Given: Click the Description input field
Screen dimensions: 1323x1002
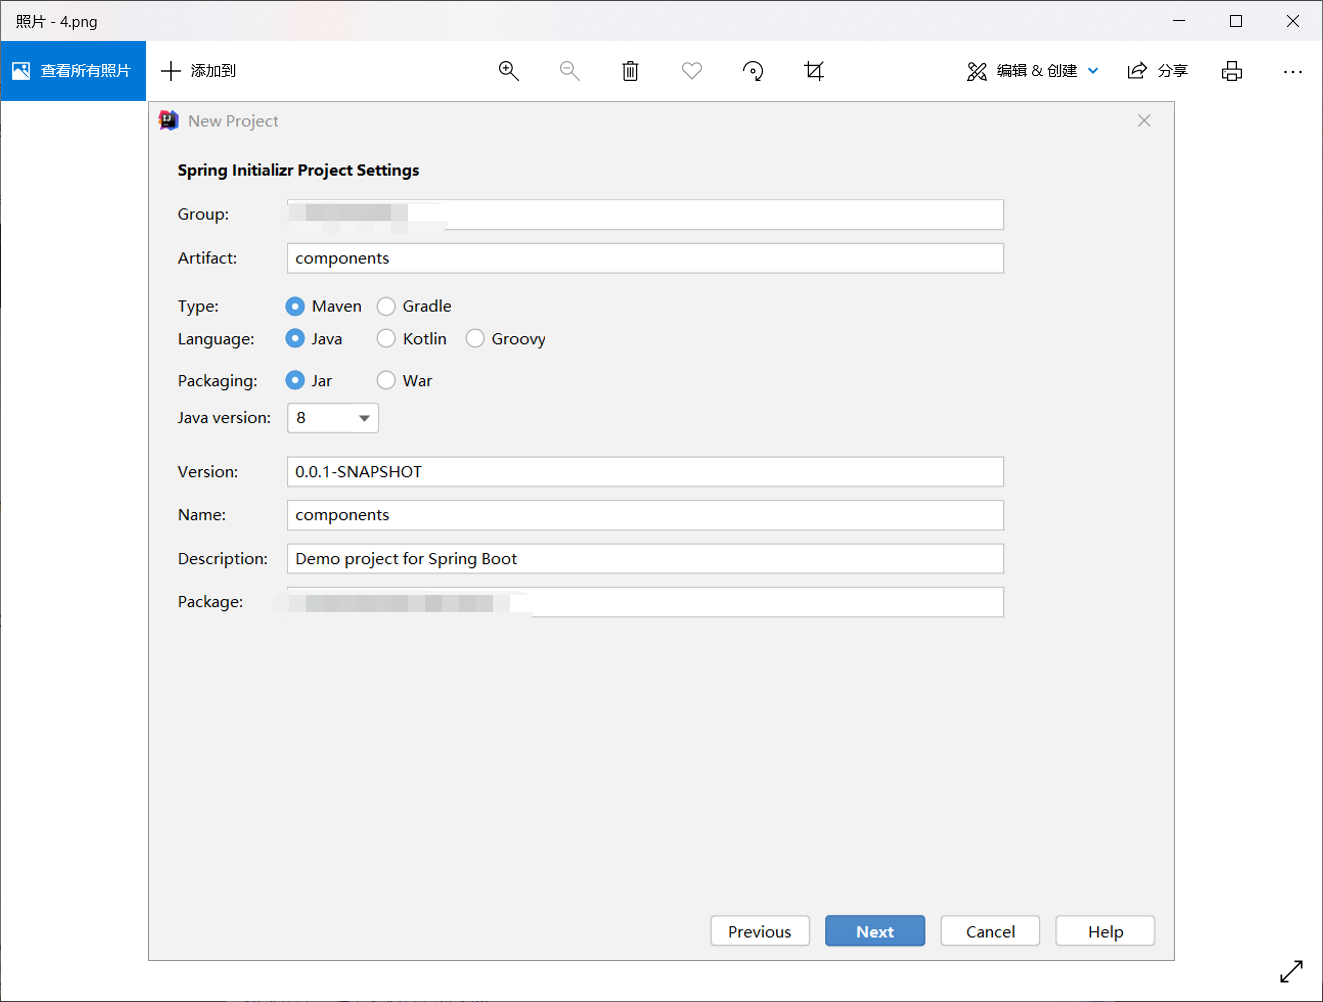Looking at the screenshot, I should (x=645, y=559).
